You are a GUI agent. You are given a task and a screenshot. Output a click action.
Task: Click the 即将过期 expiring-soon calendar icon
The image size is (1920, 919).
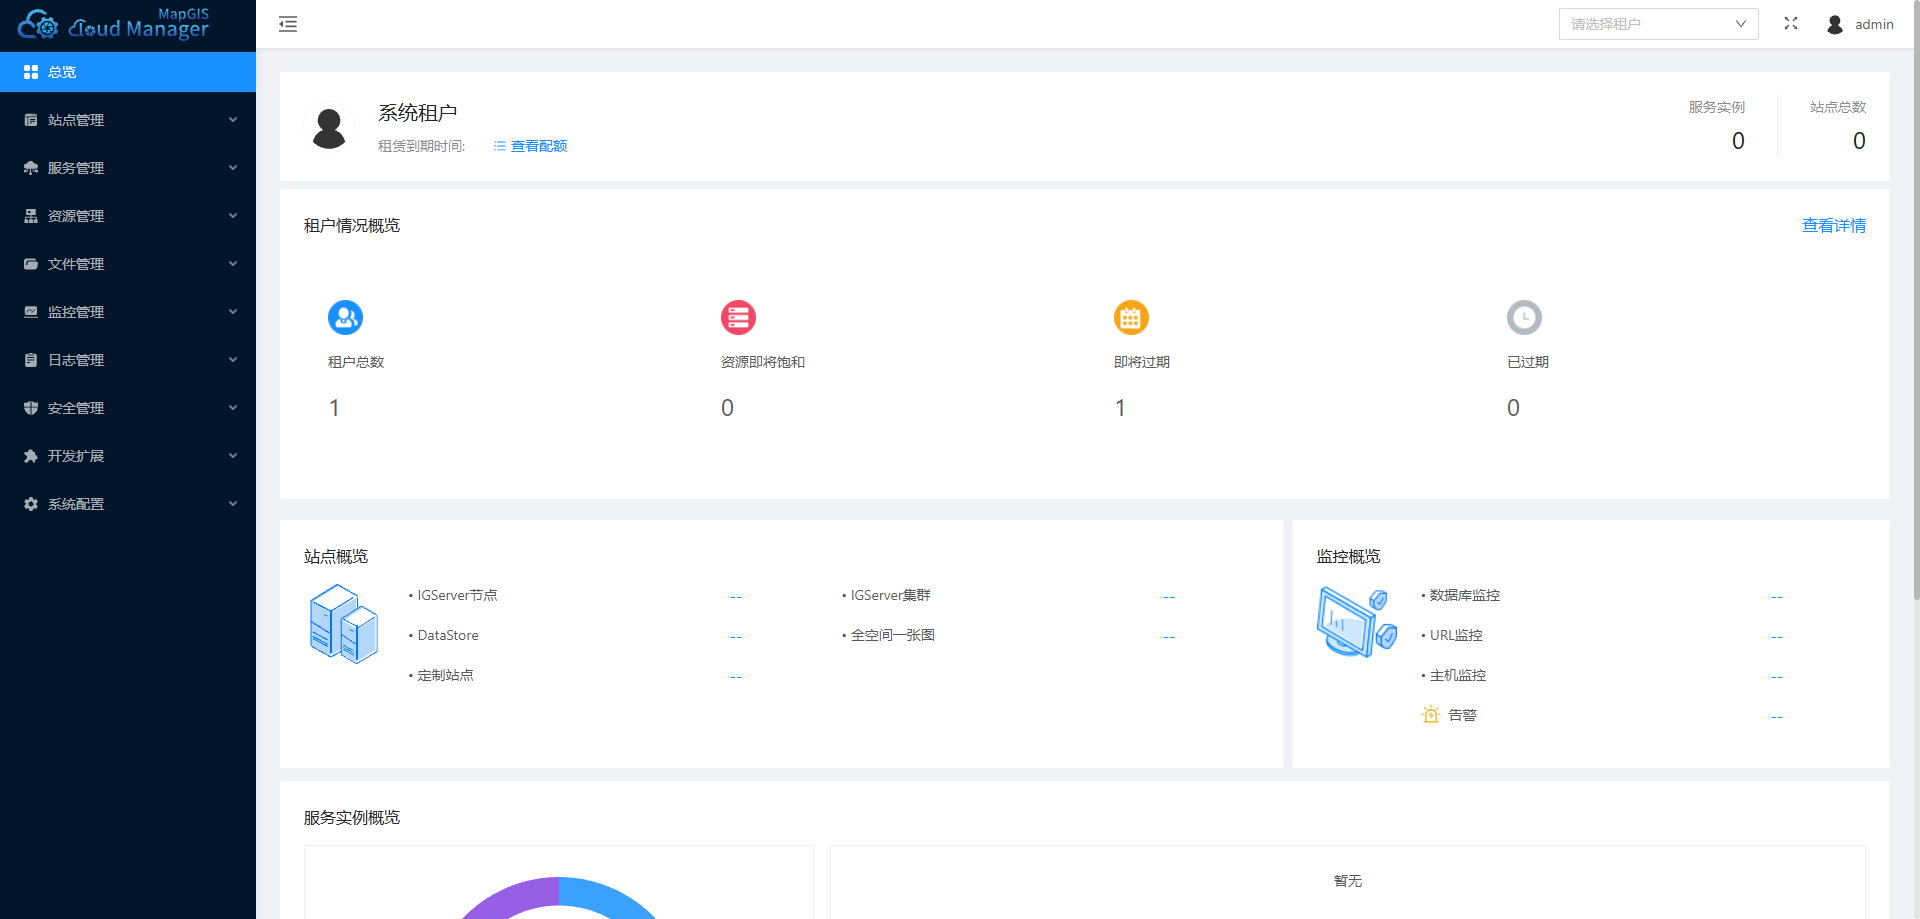click(1131, 317)
